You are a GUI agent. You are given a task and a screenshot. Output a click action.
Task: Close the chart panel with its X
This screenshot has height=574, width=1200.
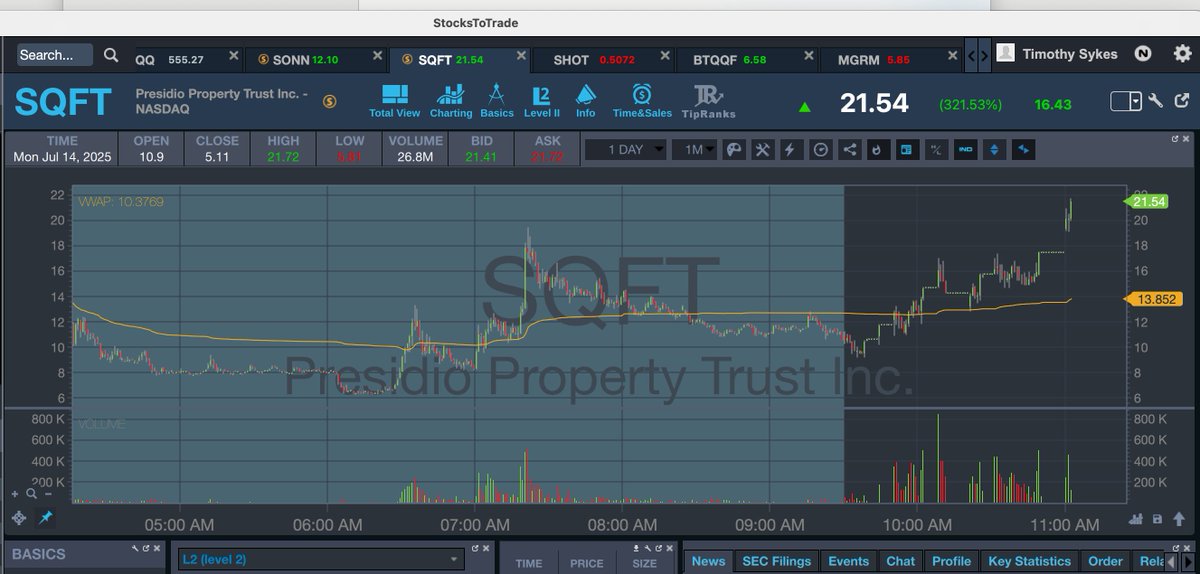(1187, 138)
